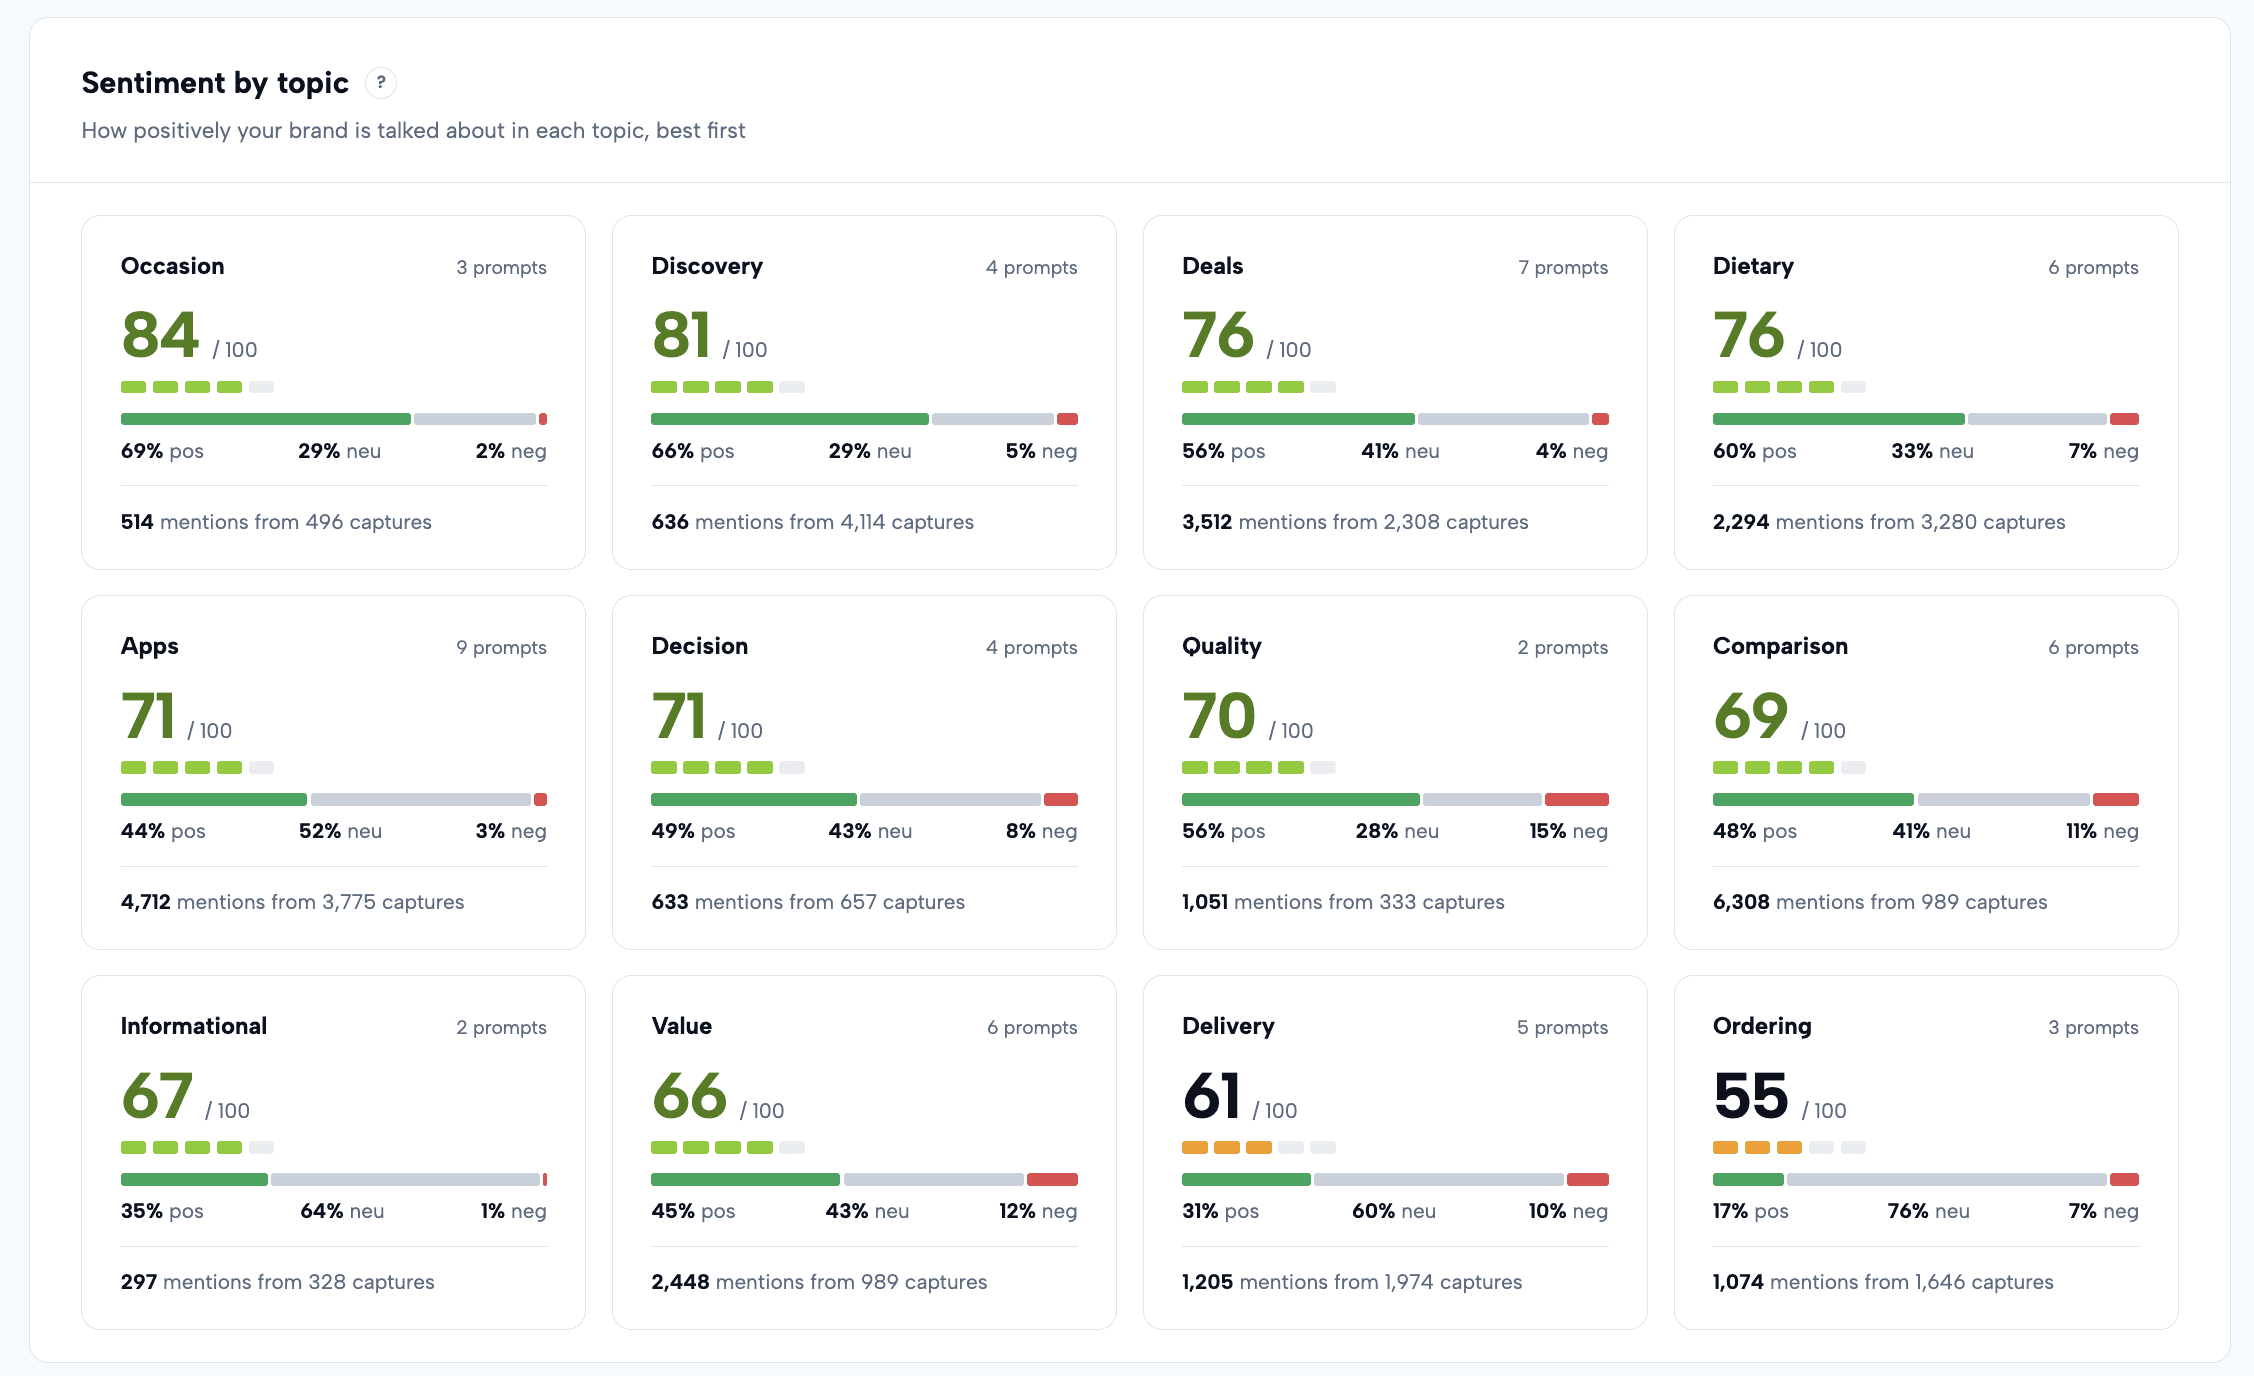Screen dimensions: 2254x1376
Task: Click '69% pos' on the Occasion card
Action: 162,451
